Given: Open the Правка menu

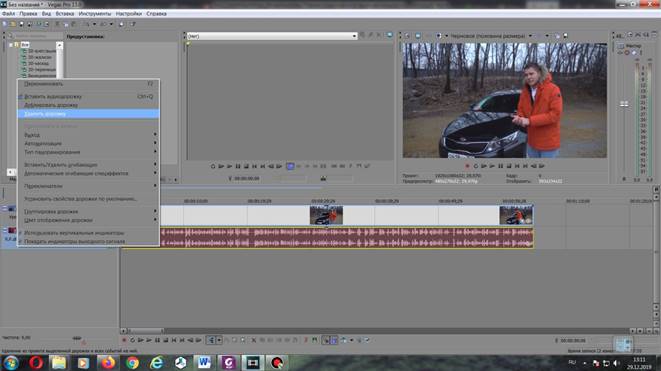Looking at the screenshot, I should [28, 14].
